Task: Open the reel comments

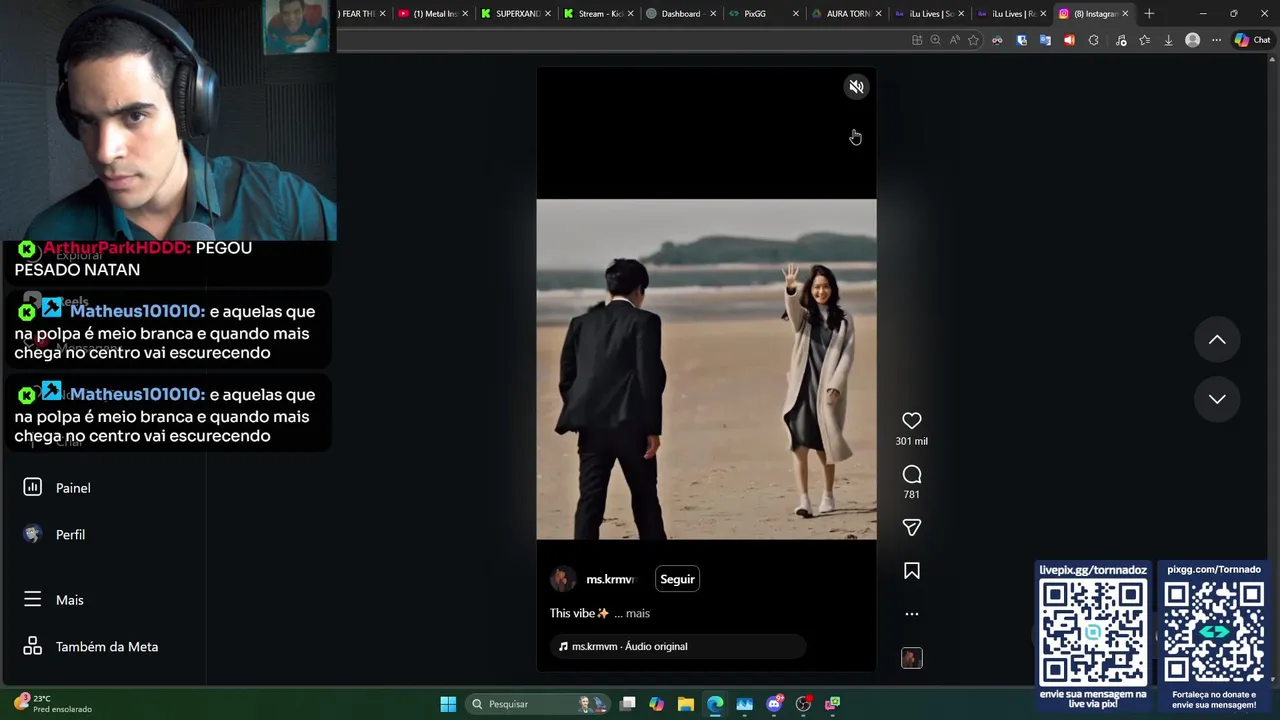Action: [x=911, y=474]
